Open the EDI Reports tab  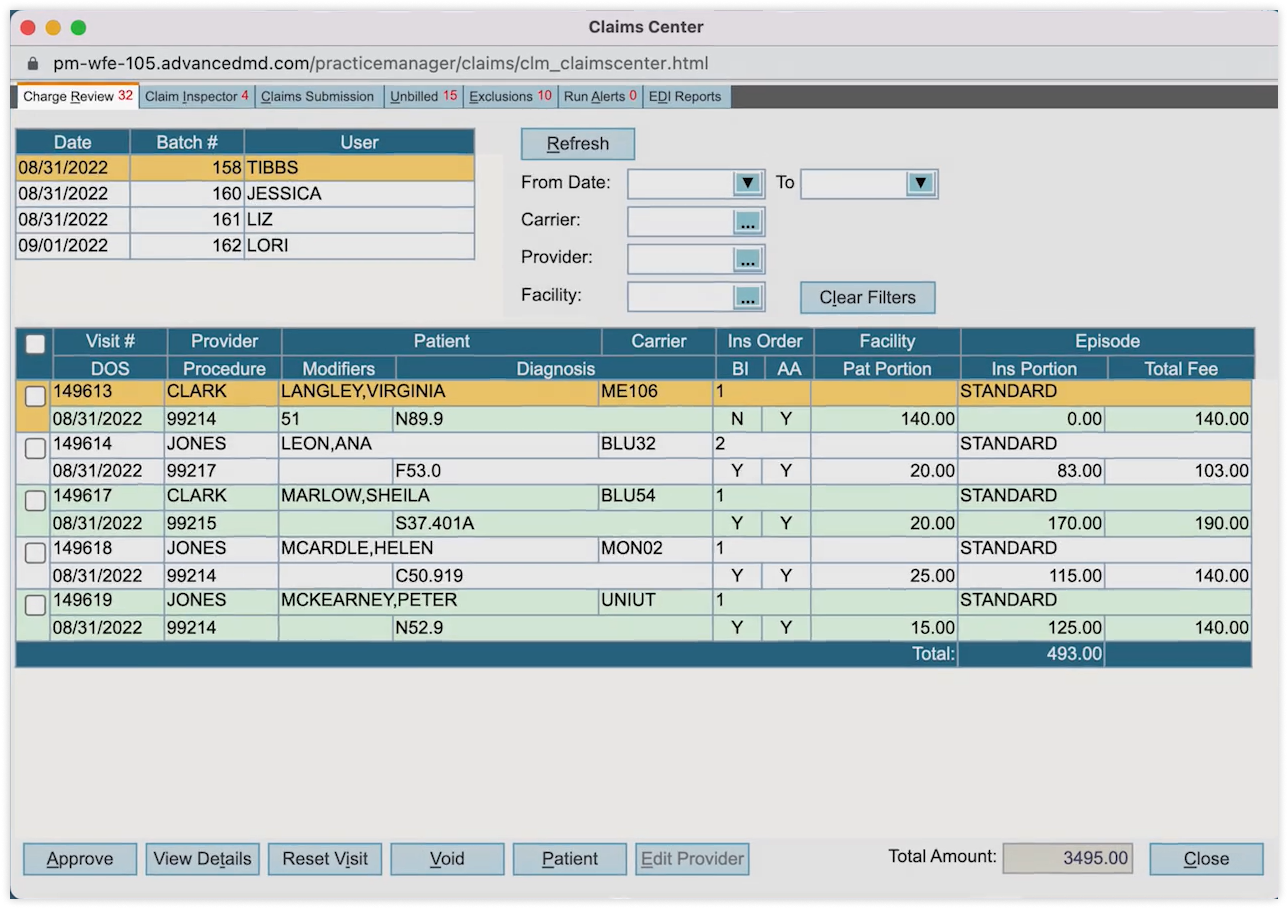pos(686,97)
